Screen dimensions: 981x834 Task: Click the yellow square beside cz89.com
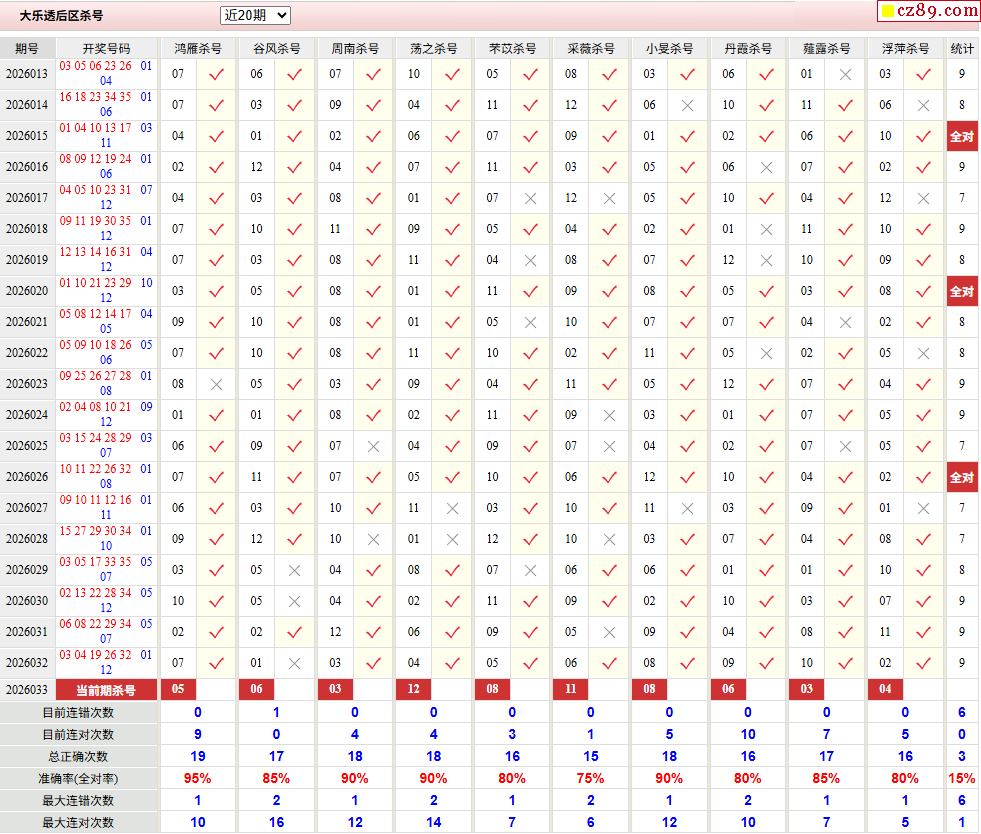click(x=886, y=12)
